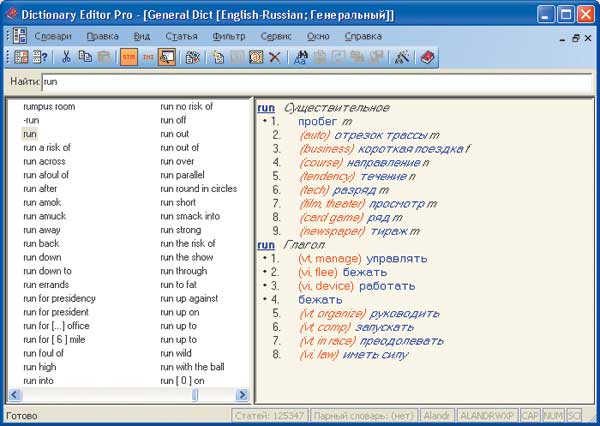Select 'run for [ 6 ] mile' entry
This screenshot has width=600, height=426.
(54, 339)
